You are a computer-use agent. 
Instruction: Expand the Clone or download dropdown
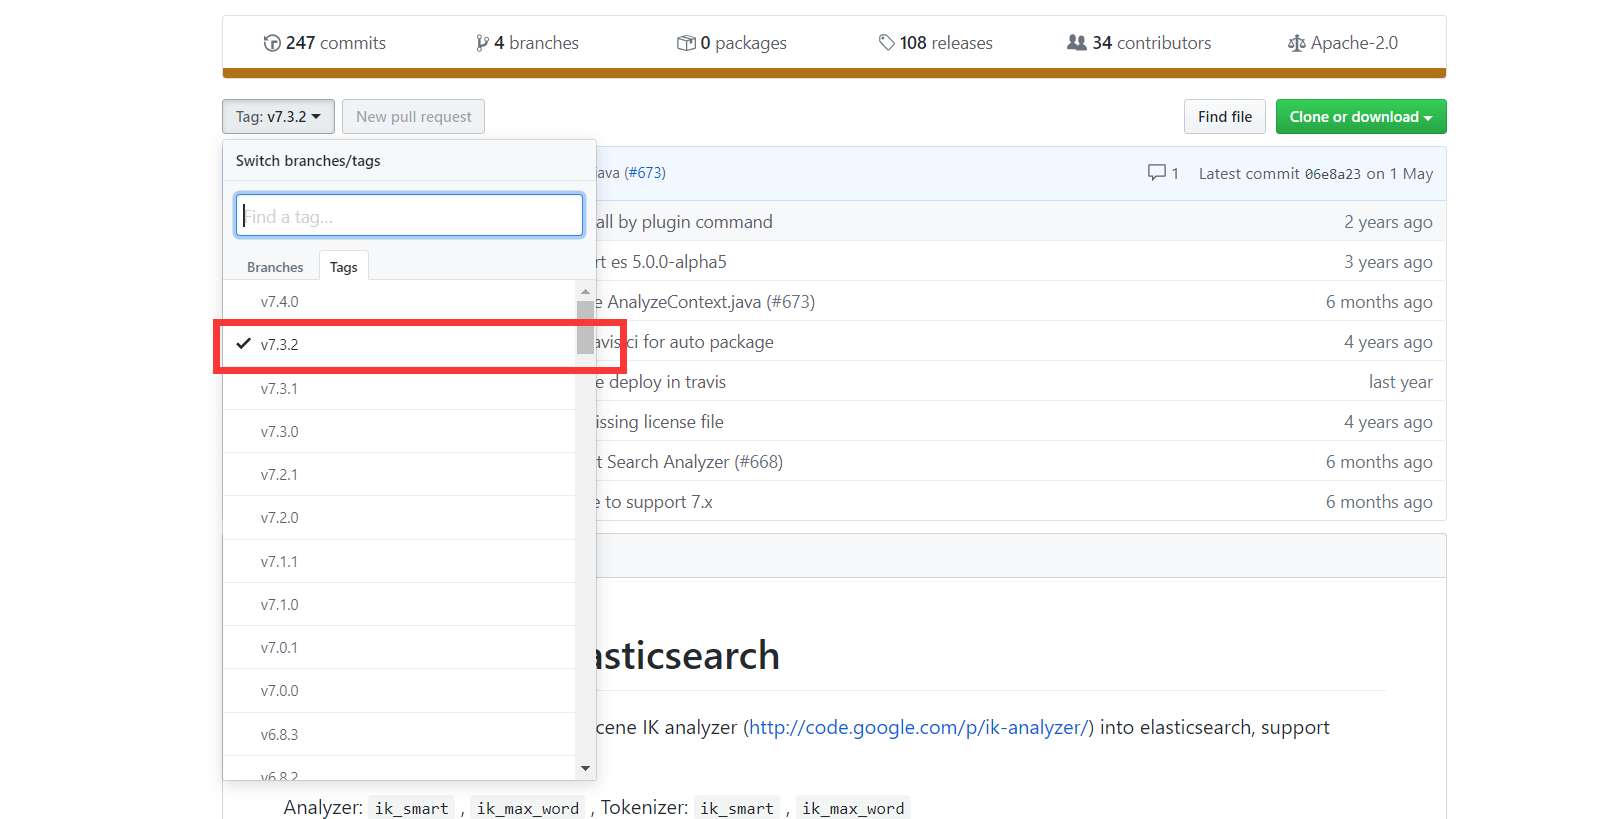tap(1361, 117)
